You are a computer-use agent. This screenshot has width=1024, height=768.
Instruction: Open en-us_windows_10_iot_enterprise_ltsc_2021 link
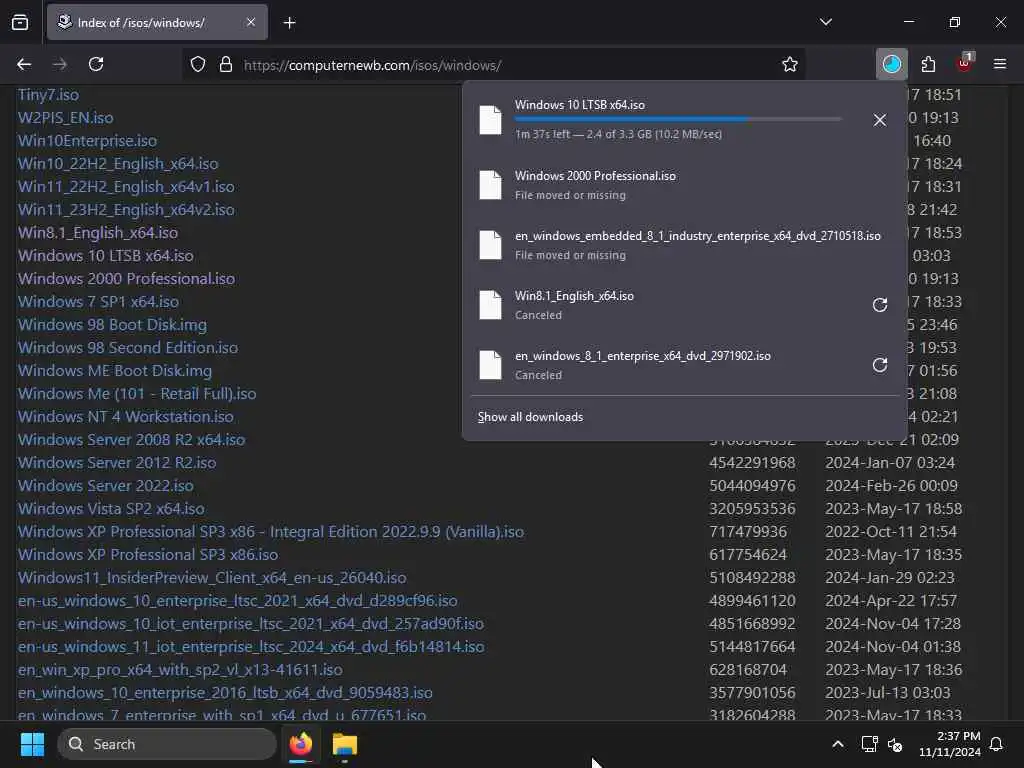coord(251,624)
